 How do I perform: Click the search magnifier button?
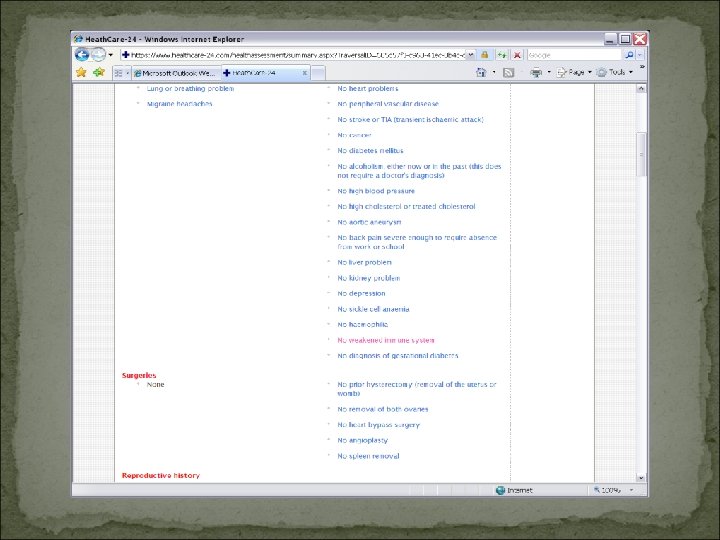coord(629,55)
